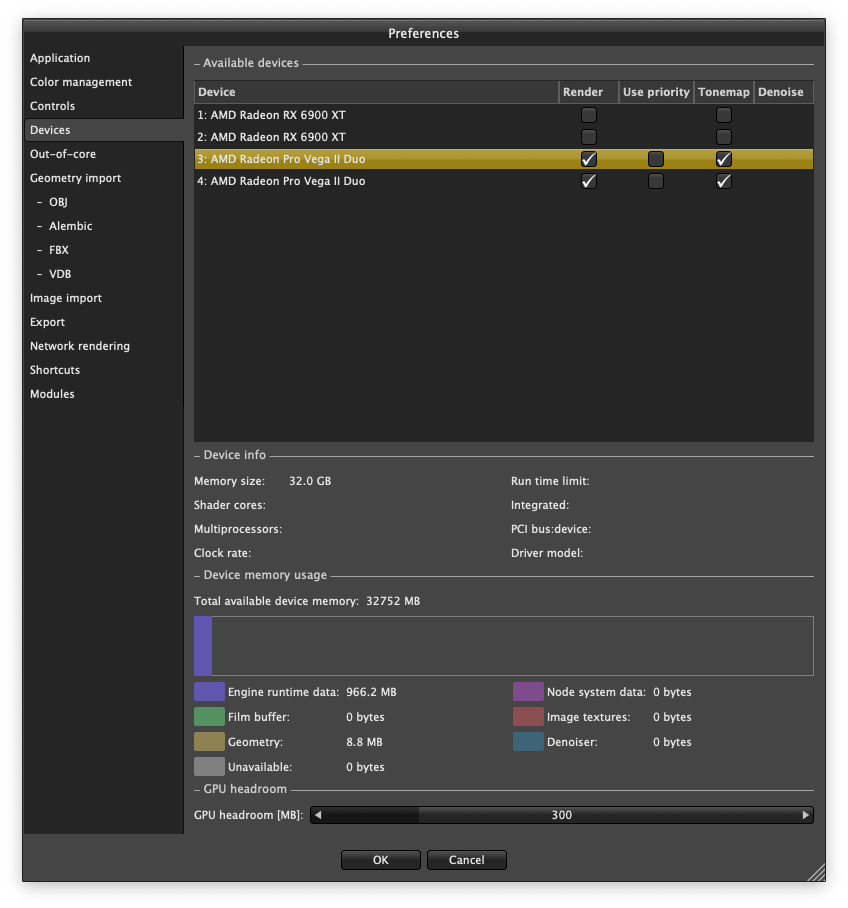Increase GPU headroom with right arrow
Screen dimensions: 848x908
coord(805,815)
